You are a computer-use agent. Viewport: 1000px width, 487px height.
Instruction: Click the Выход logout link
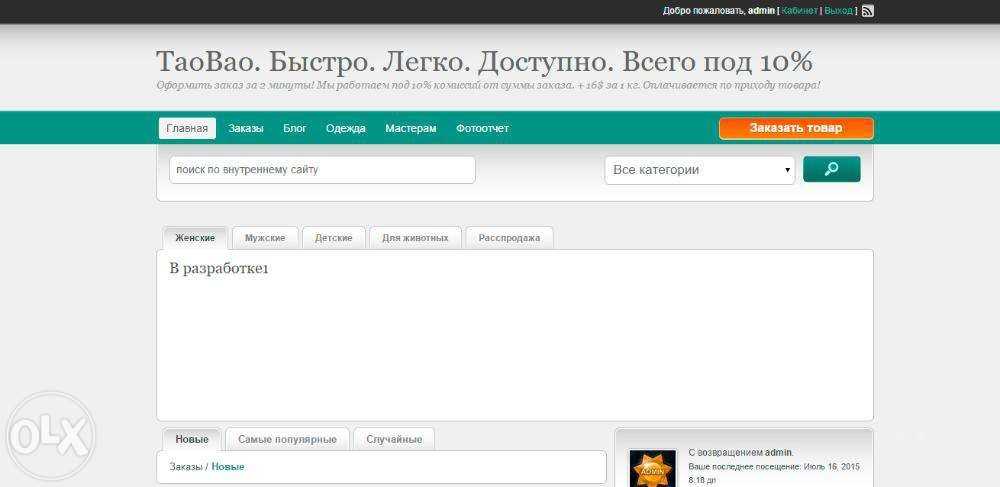point(839,11)
